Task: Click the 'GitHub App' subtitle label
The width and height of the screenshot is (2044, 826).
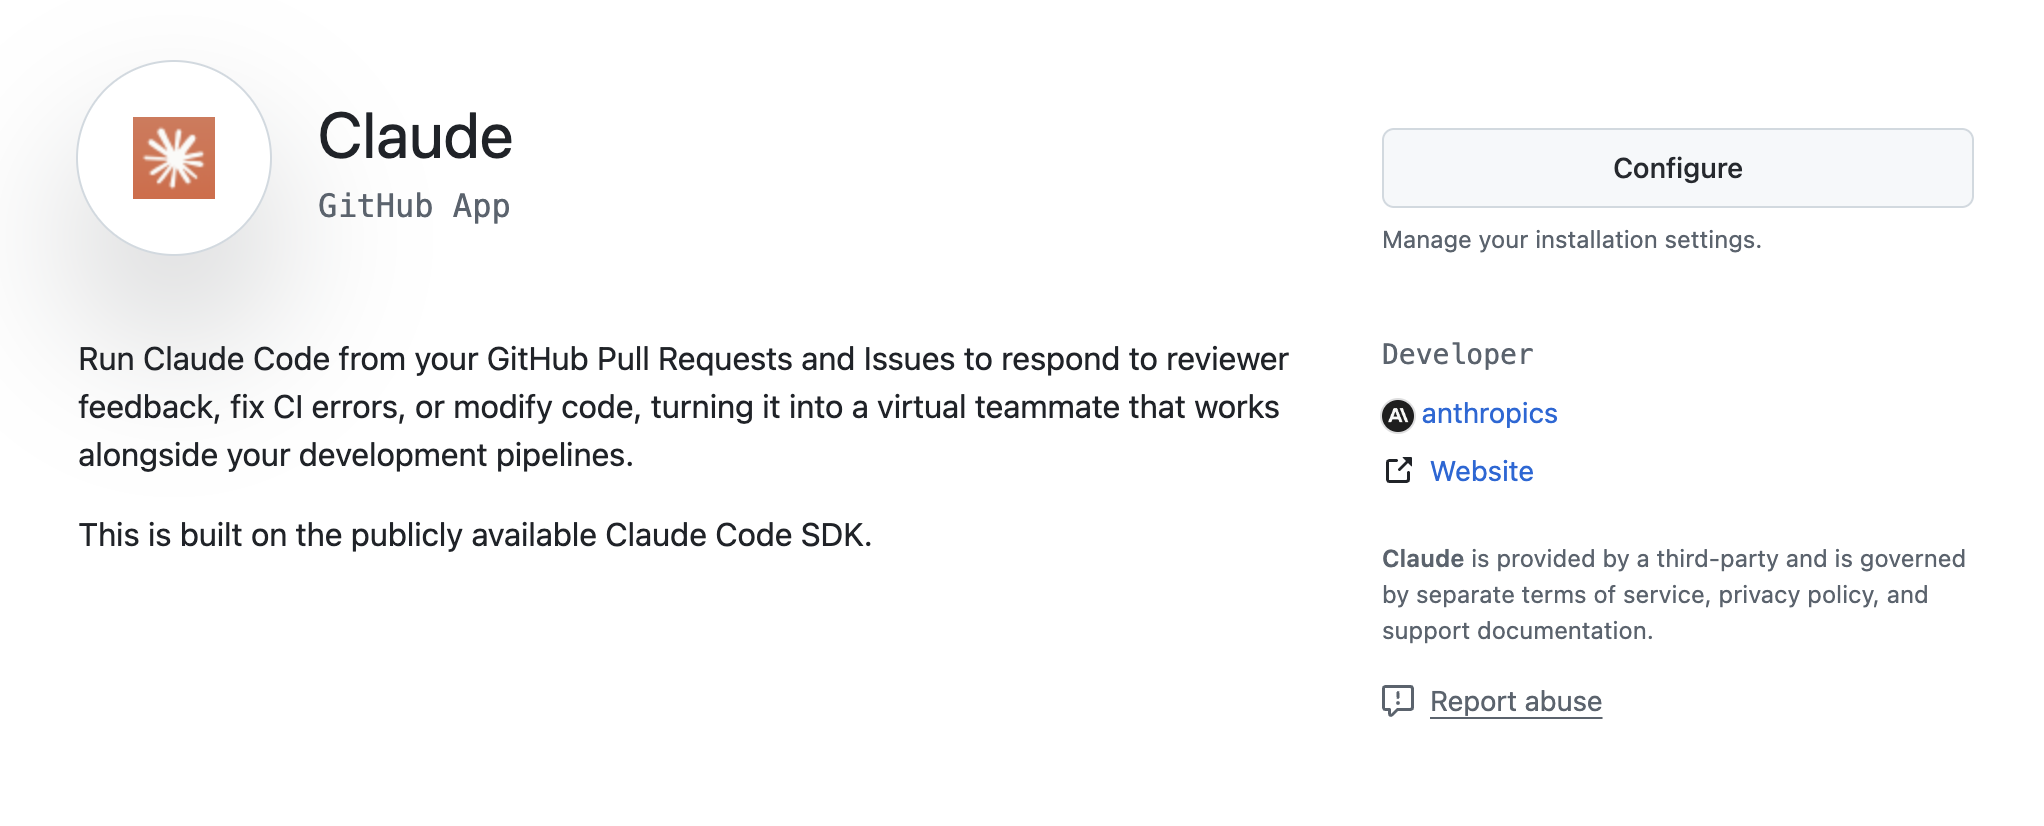Action: (414, 206)
